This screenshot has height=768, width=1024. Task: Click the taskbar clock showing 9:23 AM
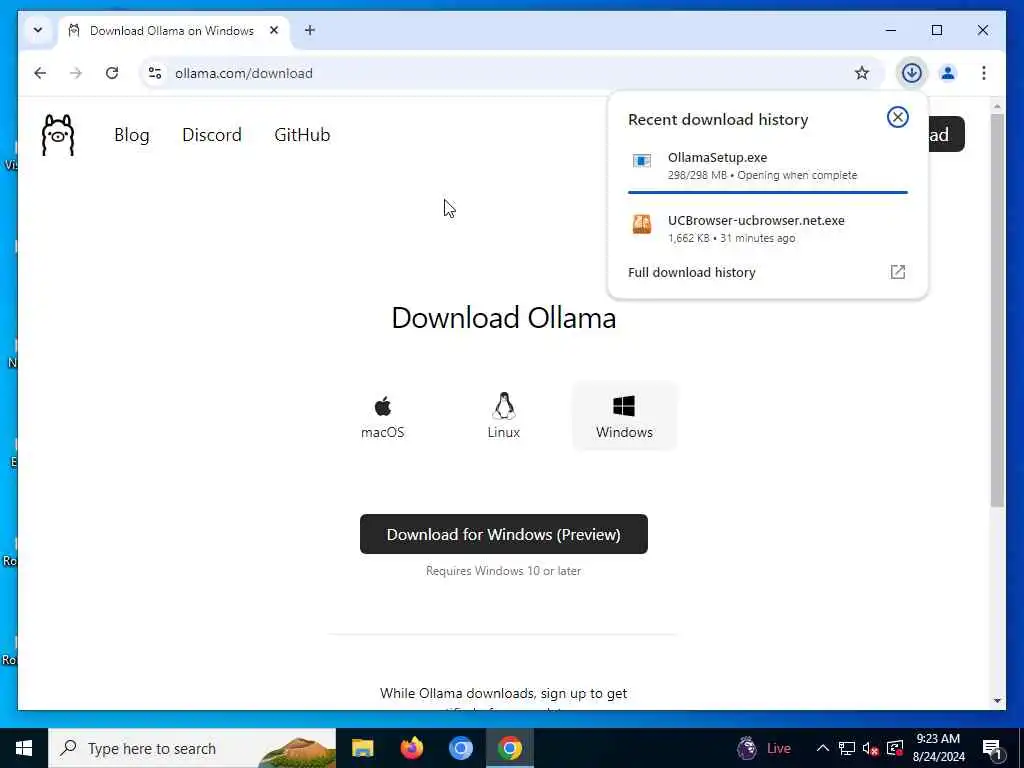coord(938,748)
